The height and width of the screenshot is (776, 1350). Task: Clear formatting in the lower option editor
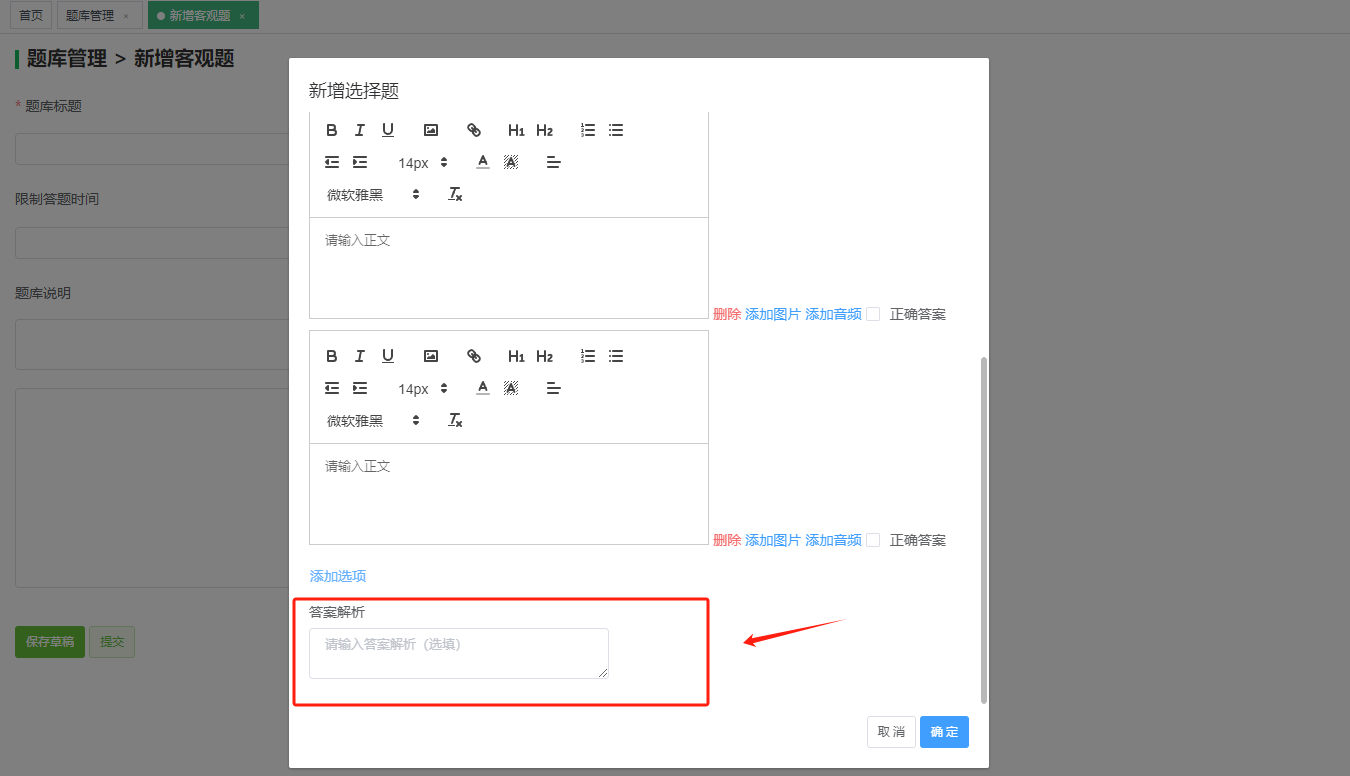coord(455,421)
